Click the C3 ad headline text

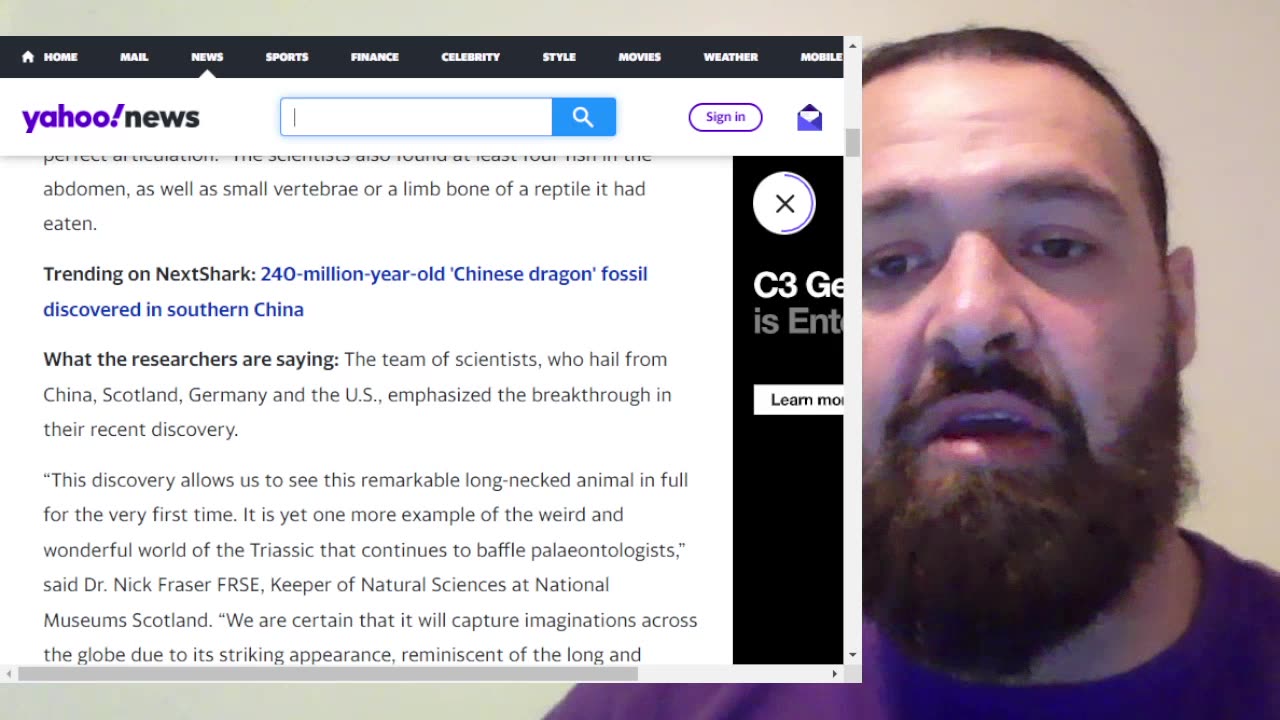[x=798, y=285]
